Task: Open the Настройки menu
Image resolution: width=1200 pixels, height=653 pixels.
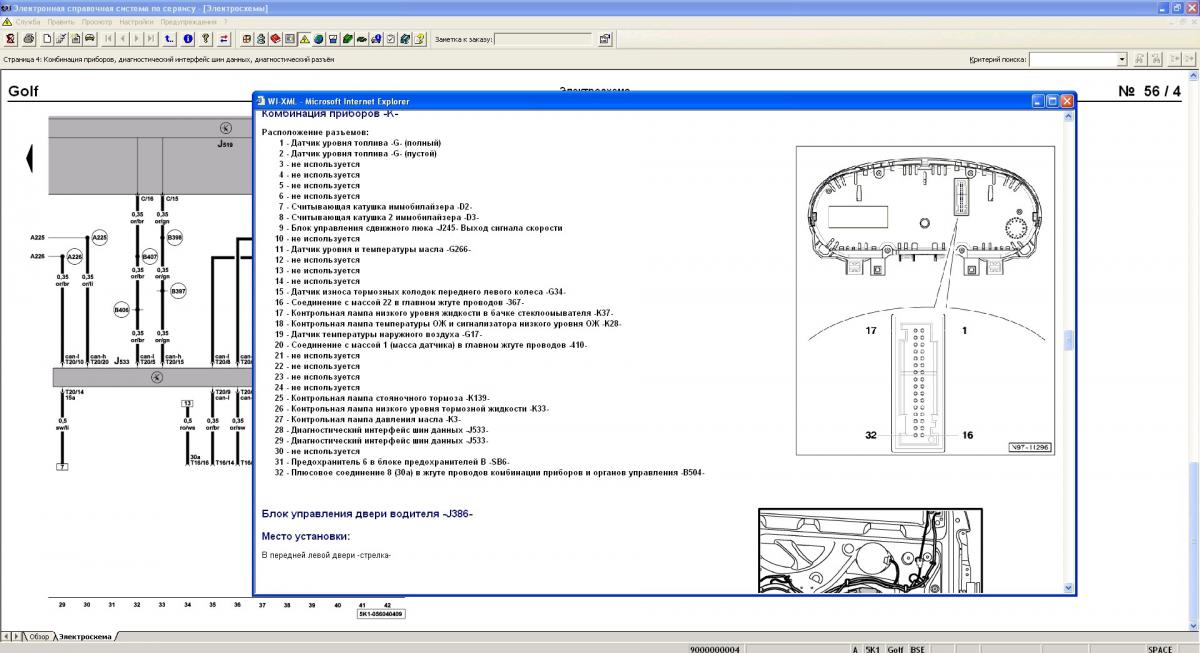Action: pyautogui.click(x=136, y=21)
